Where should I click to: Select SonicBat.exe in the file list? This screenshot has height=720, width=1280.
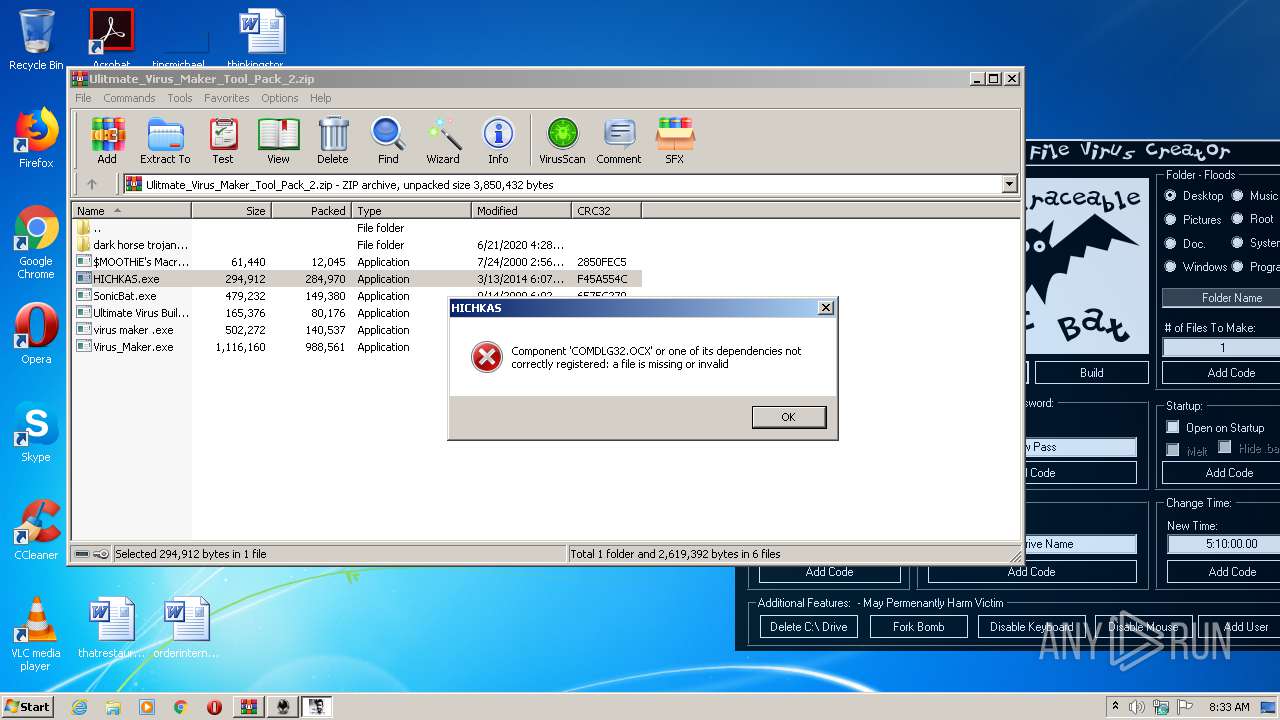coord(357,296)
